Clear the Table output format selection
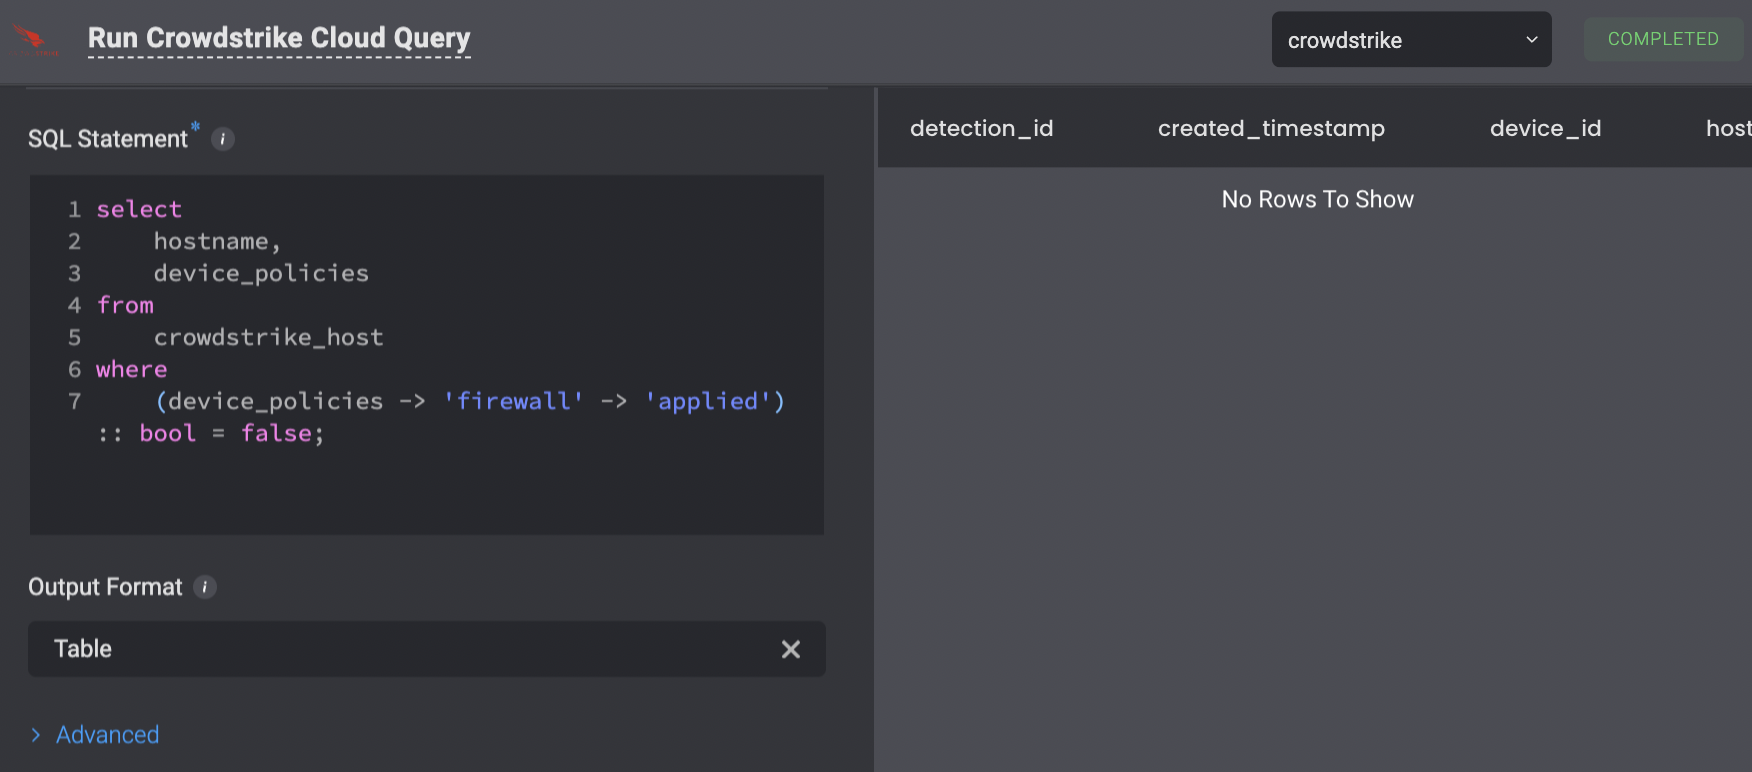This screenshot has width=1752, height=772. [790, 650]
